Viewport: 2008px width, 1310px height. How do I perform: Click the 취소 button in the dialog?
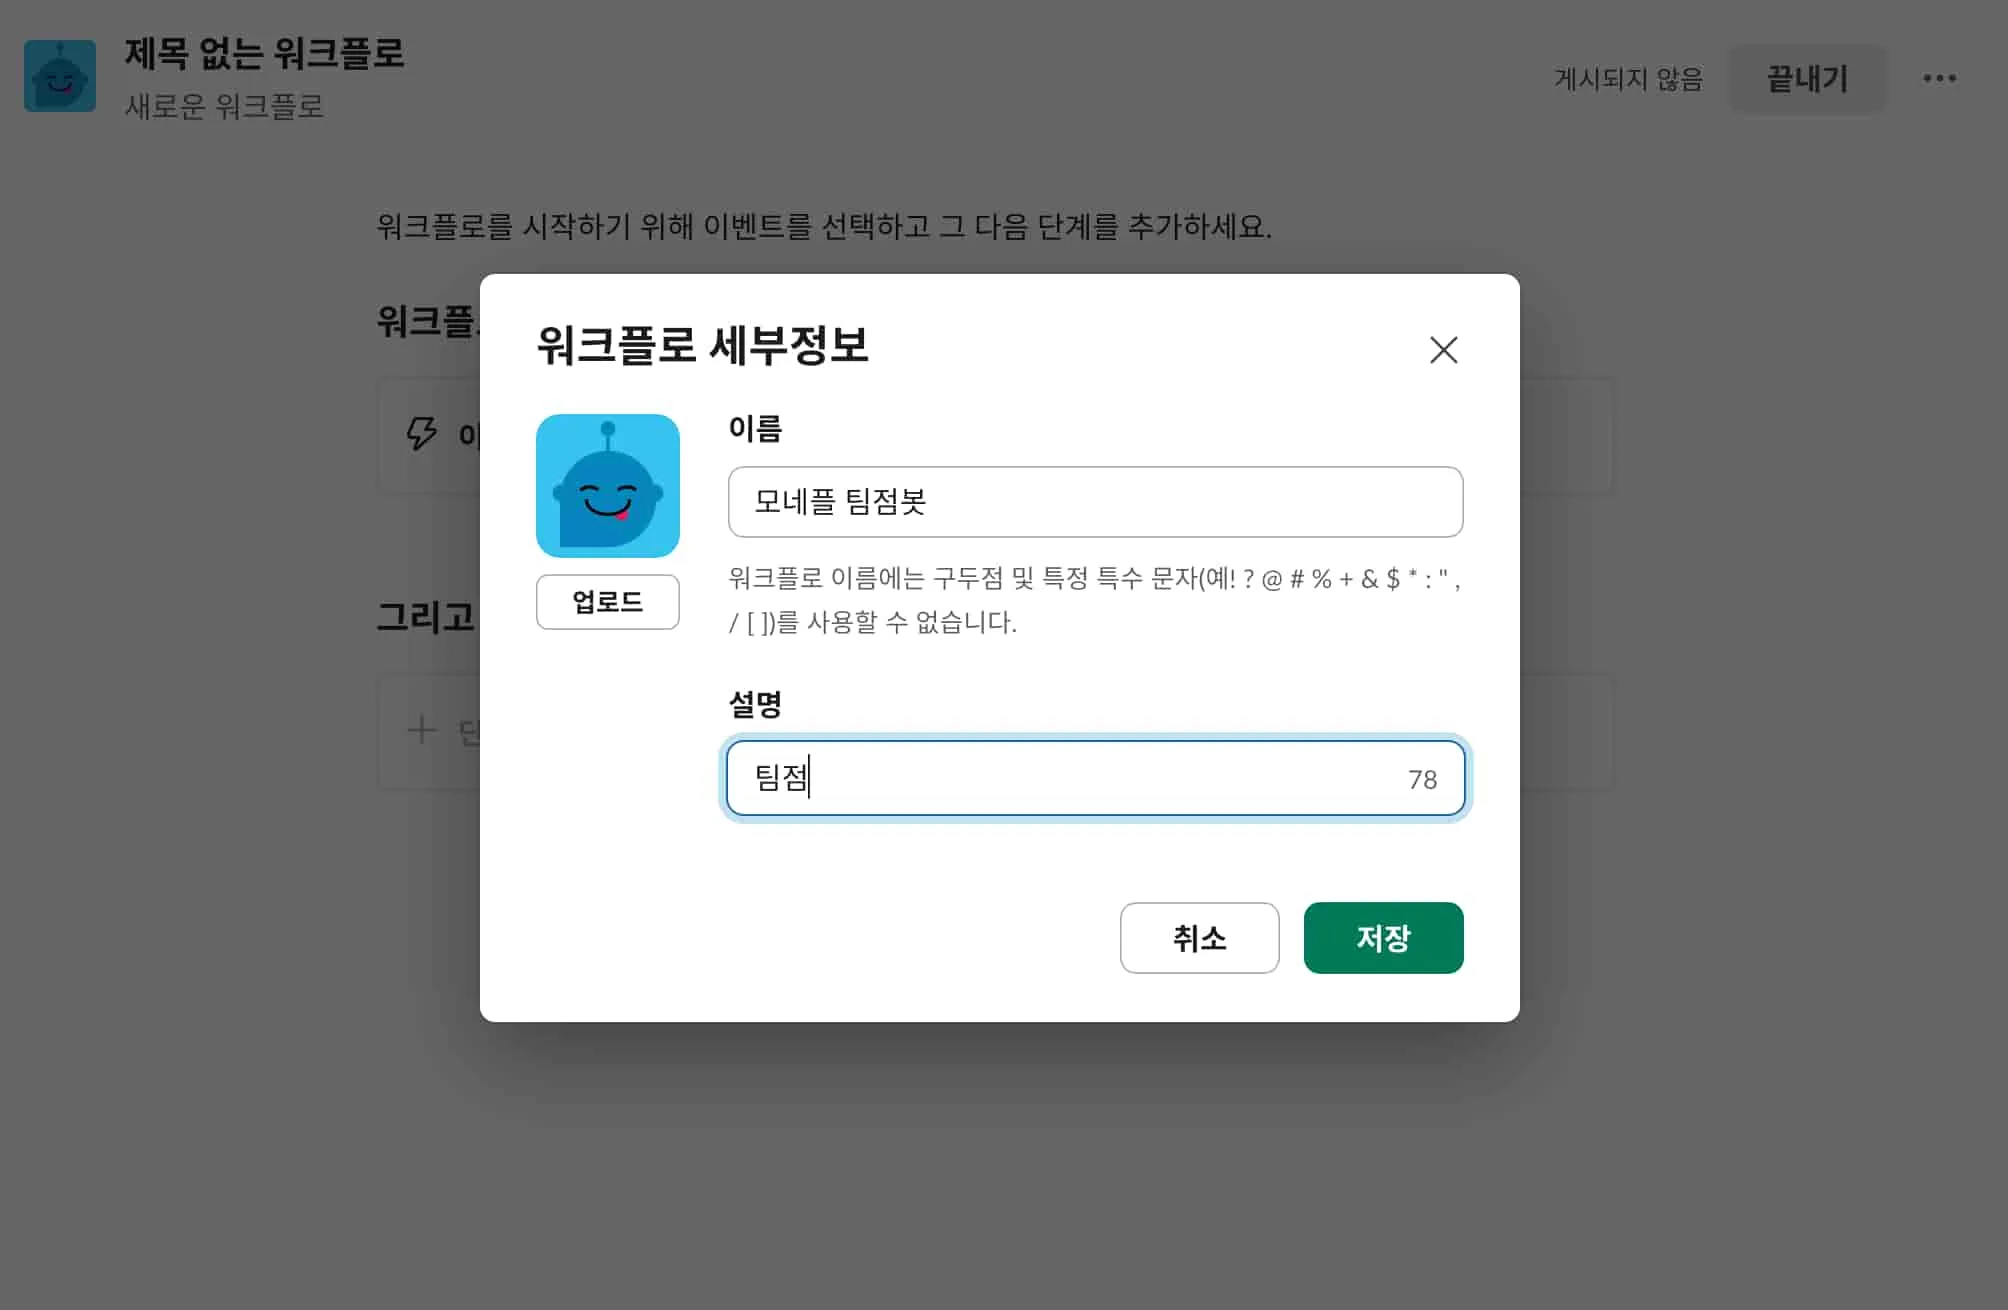point(1199,938)
